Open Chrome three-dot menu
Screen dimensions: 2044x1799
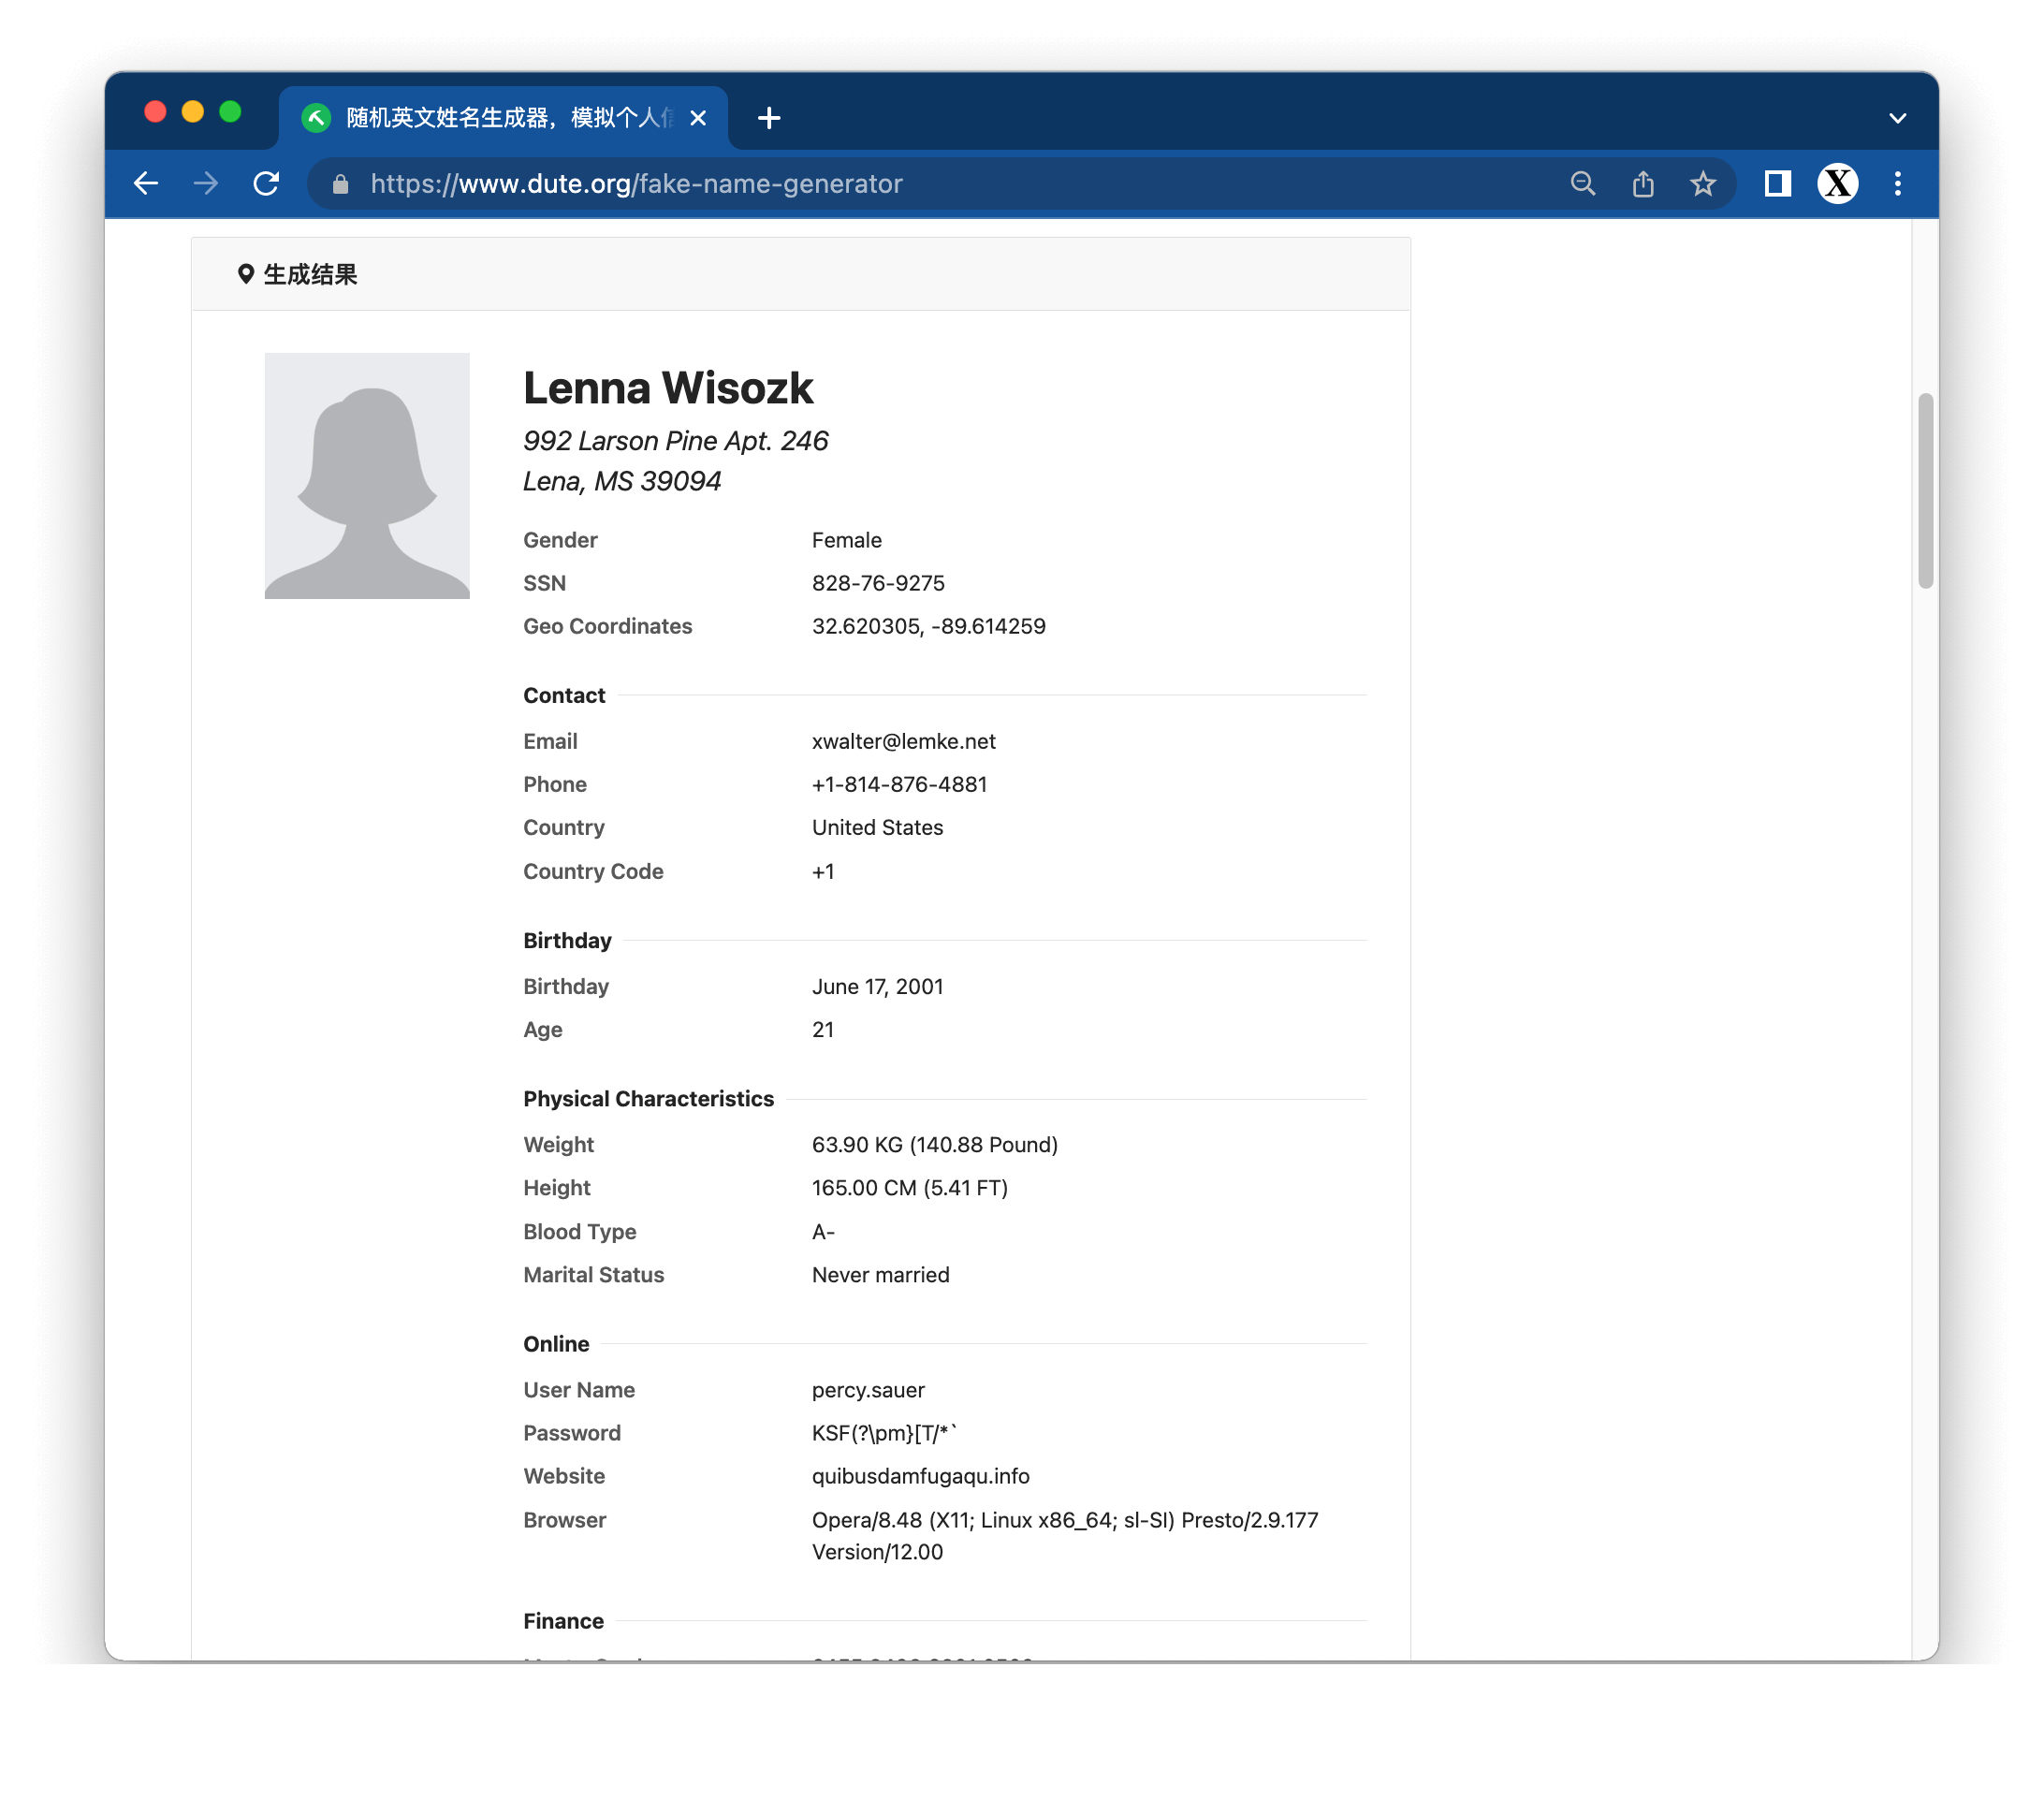click(x=1897, y=183)
